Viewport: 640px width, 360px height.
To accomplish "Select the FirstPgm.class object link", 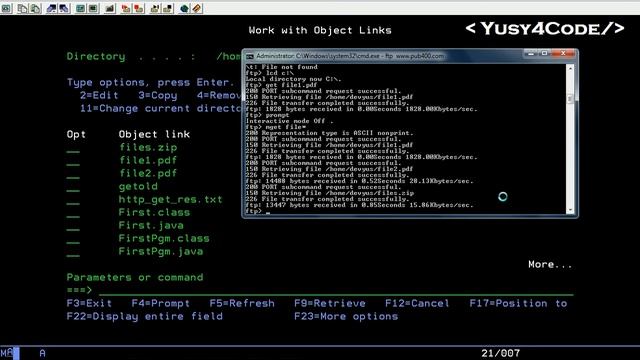I will pyautogui.click(x=164, y=238).
